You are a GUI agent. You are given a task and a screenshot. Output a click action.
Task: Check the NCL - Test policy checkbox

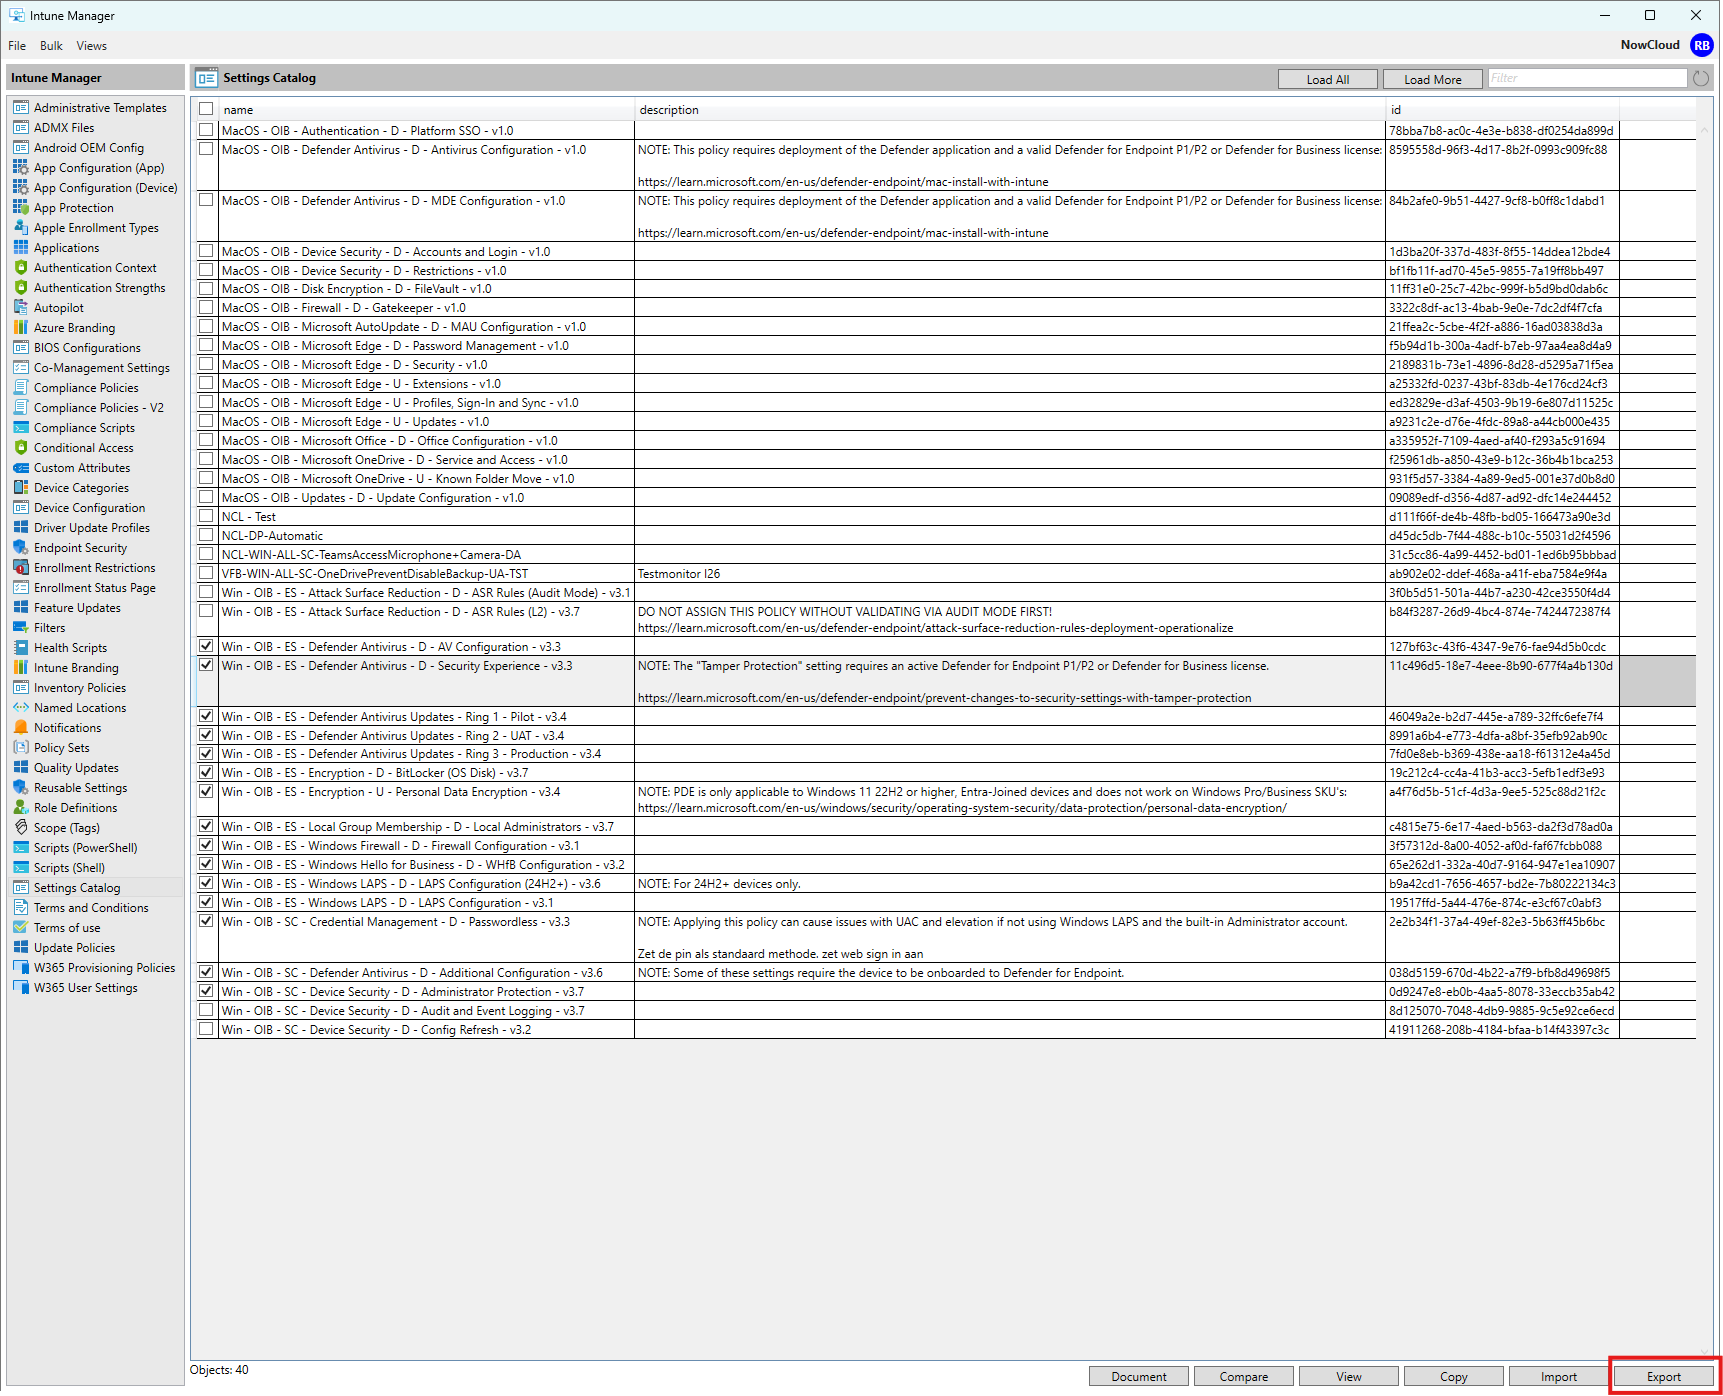(x=206, y=517)
